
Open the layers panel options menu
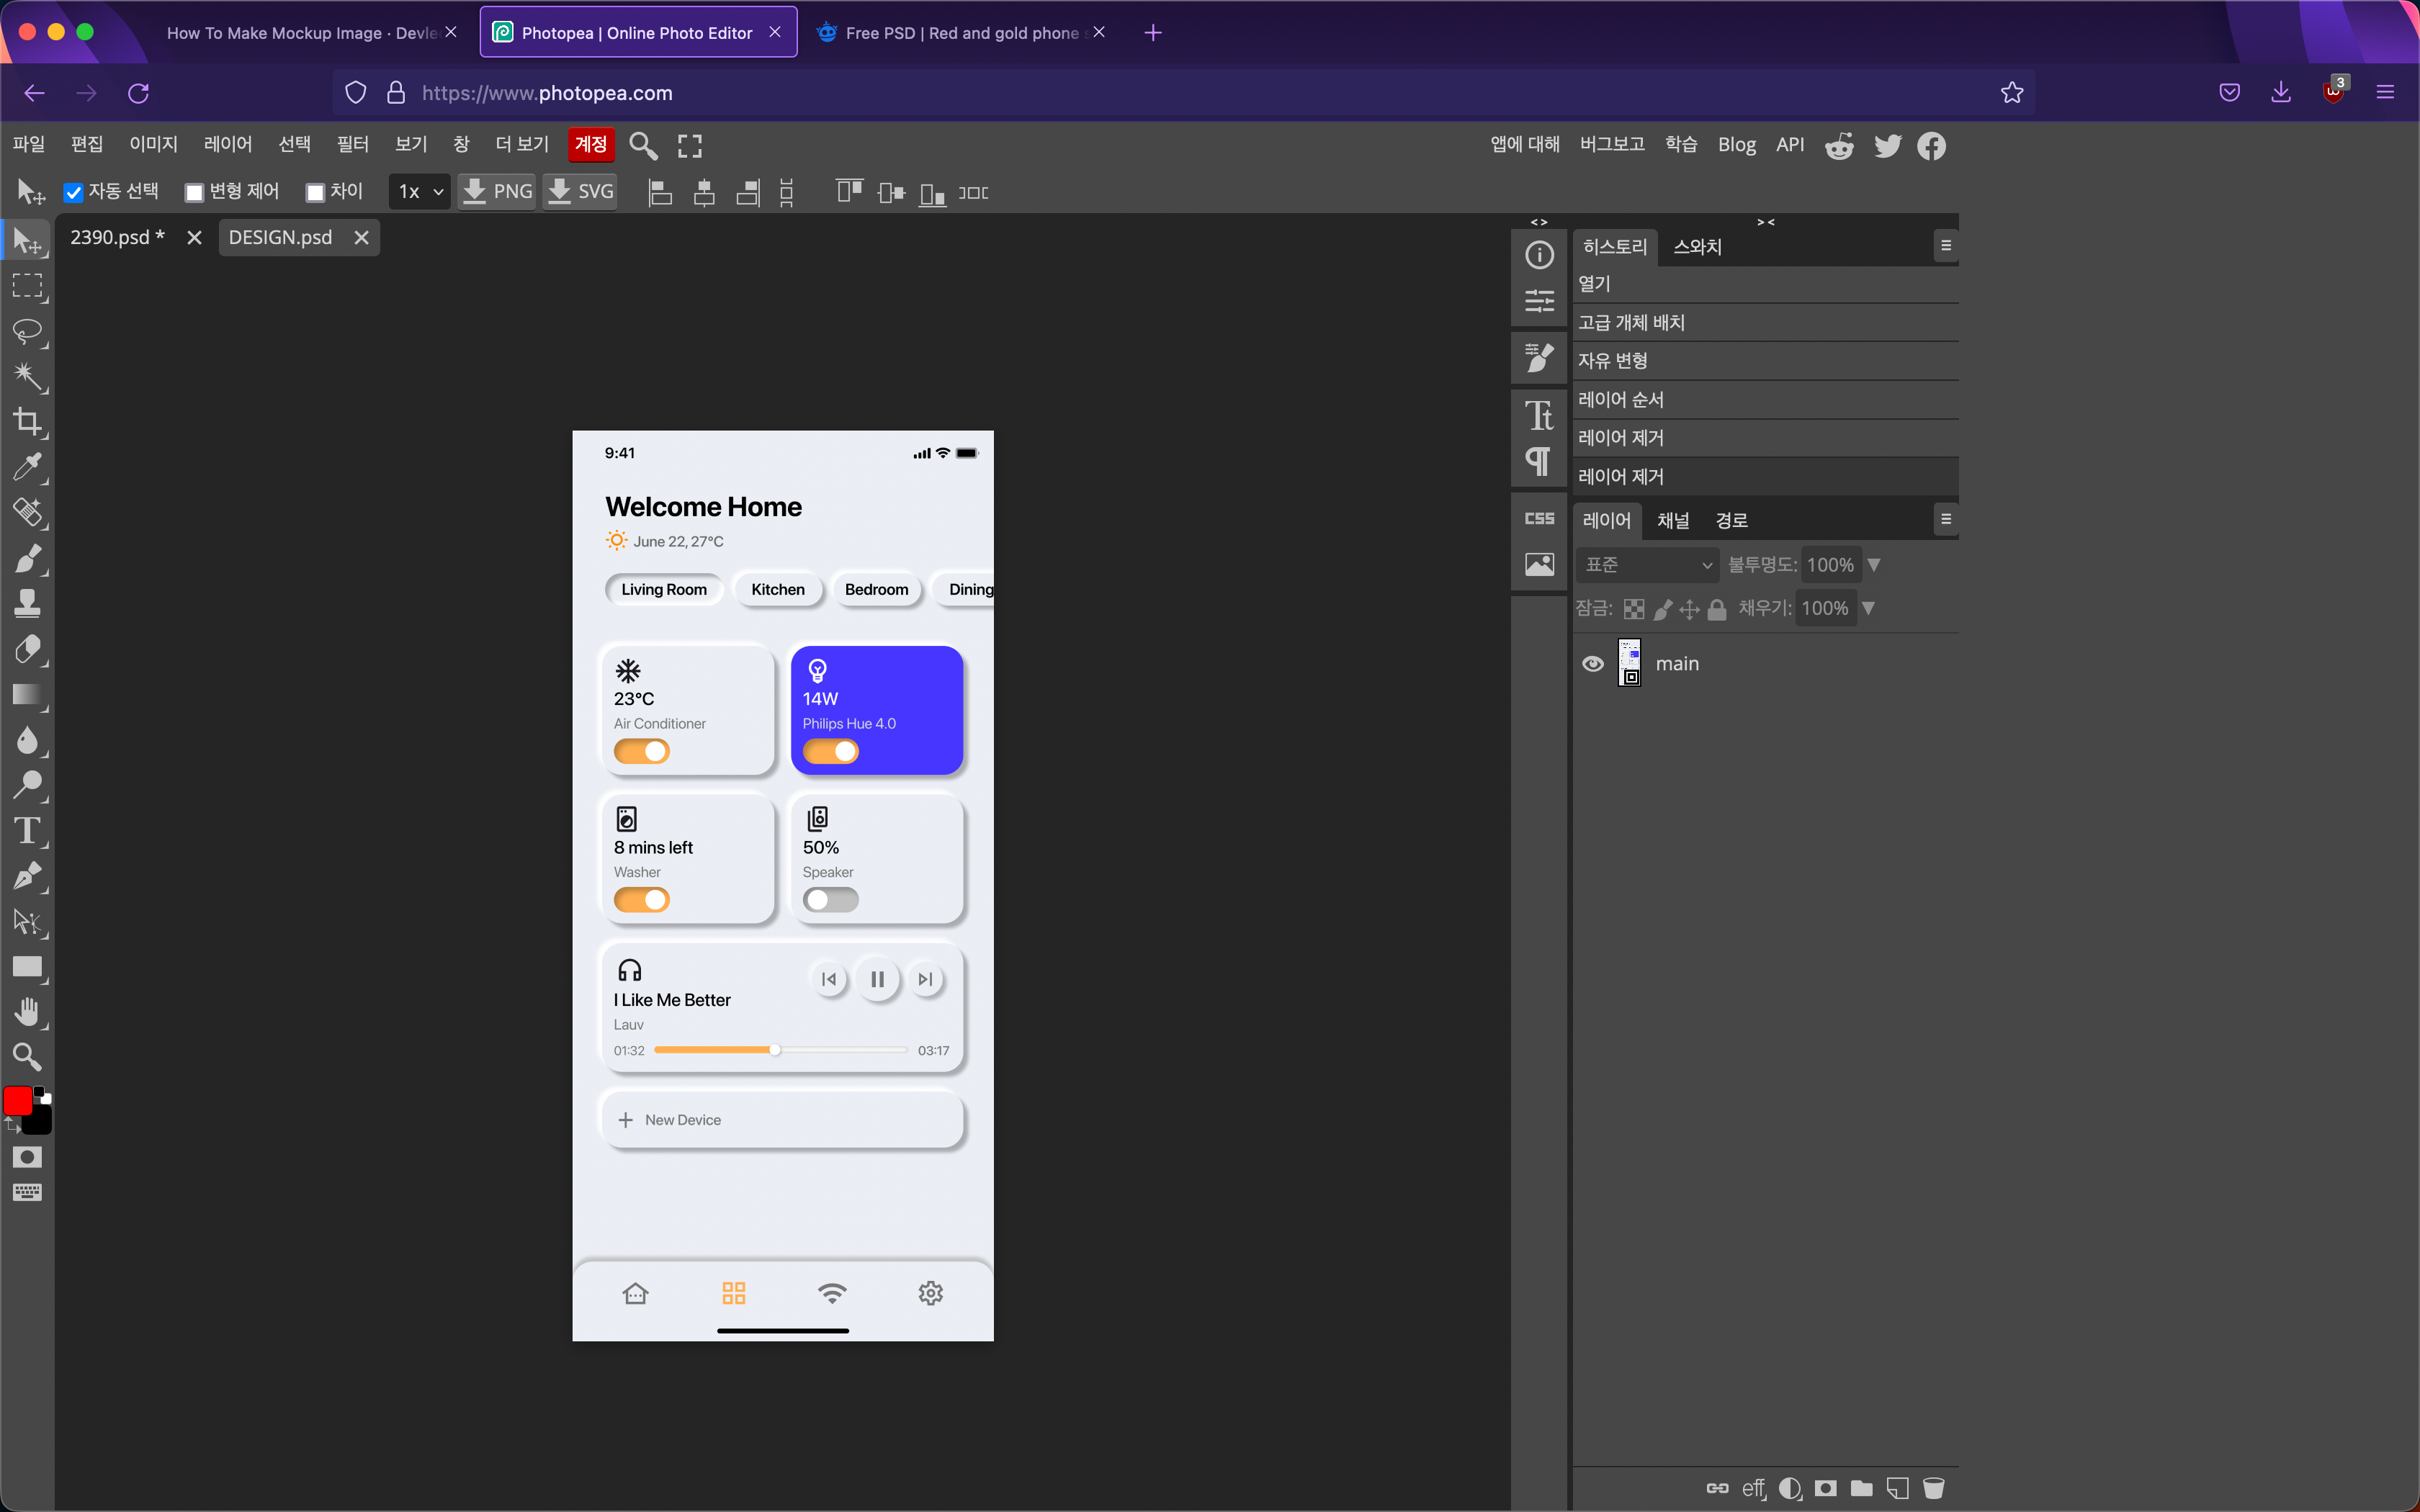click(x=1946, y=519)
